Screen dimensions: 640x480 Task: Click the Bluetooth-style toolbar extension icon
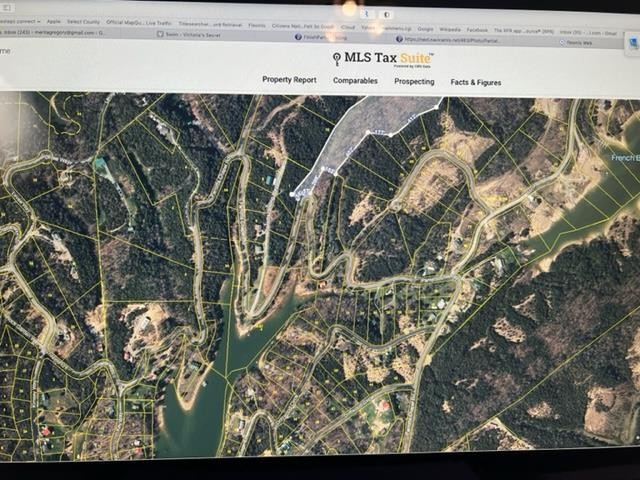click(x=367, y=14)
